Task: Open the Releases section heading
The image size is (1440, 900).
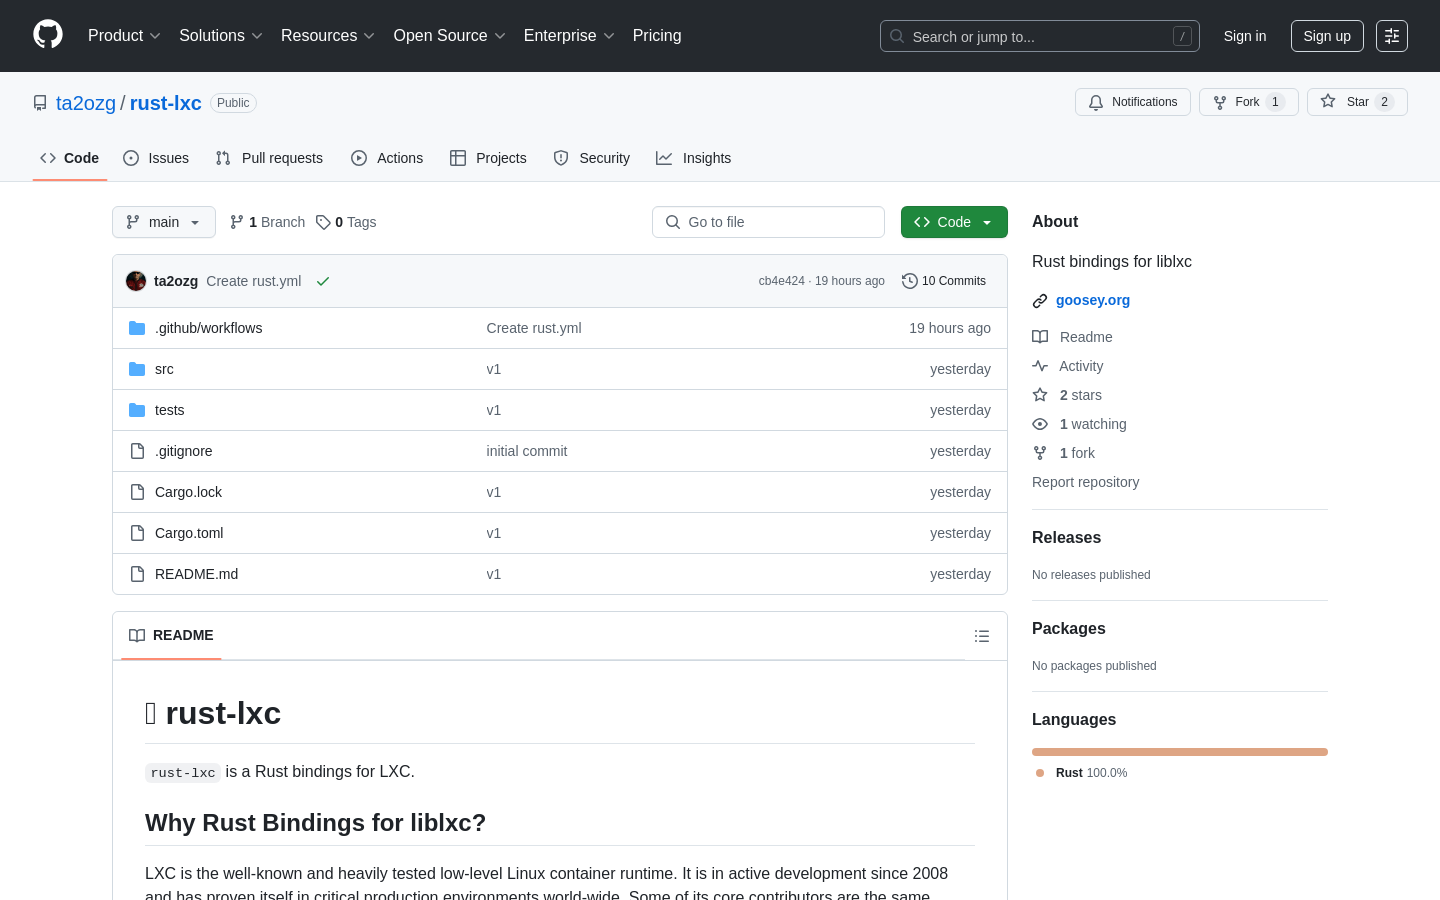Action: [1066, 538]
